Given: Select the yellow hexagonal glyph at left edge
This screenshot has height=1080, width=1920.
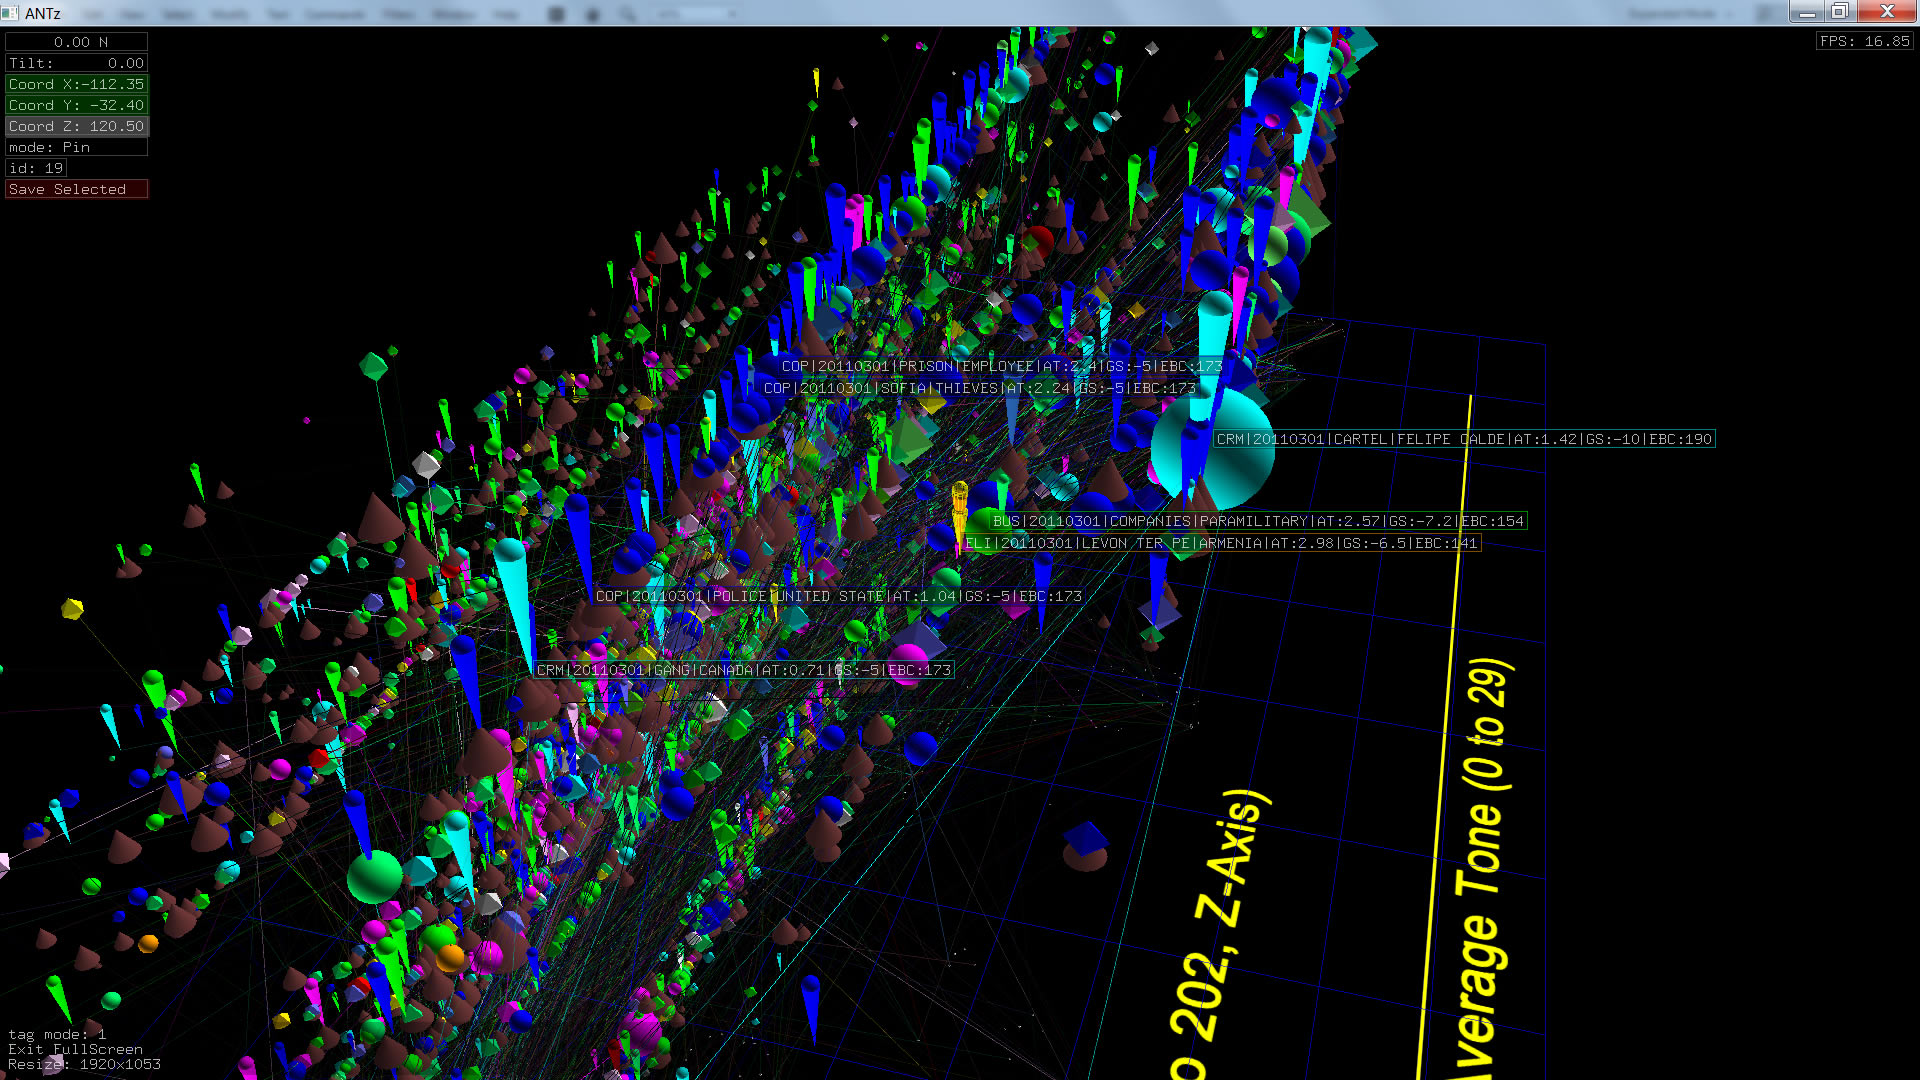Looking at the screenshot, I should 72,608.
